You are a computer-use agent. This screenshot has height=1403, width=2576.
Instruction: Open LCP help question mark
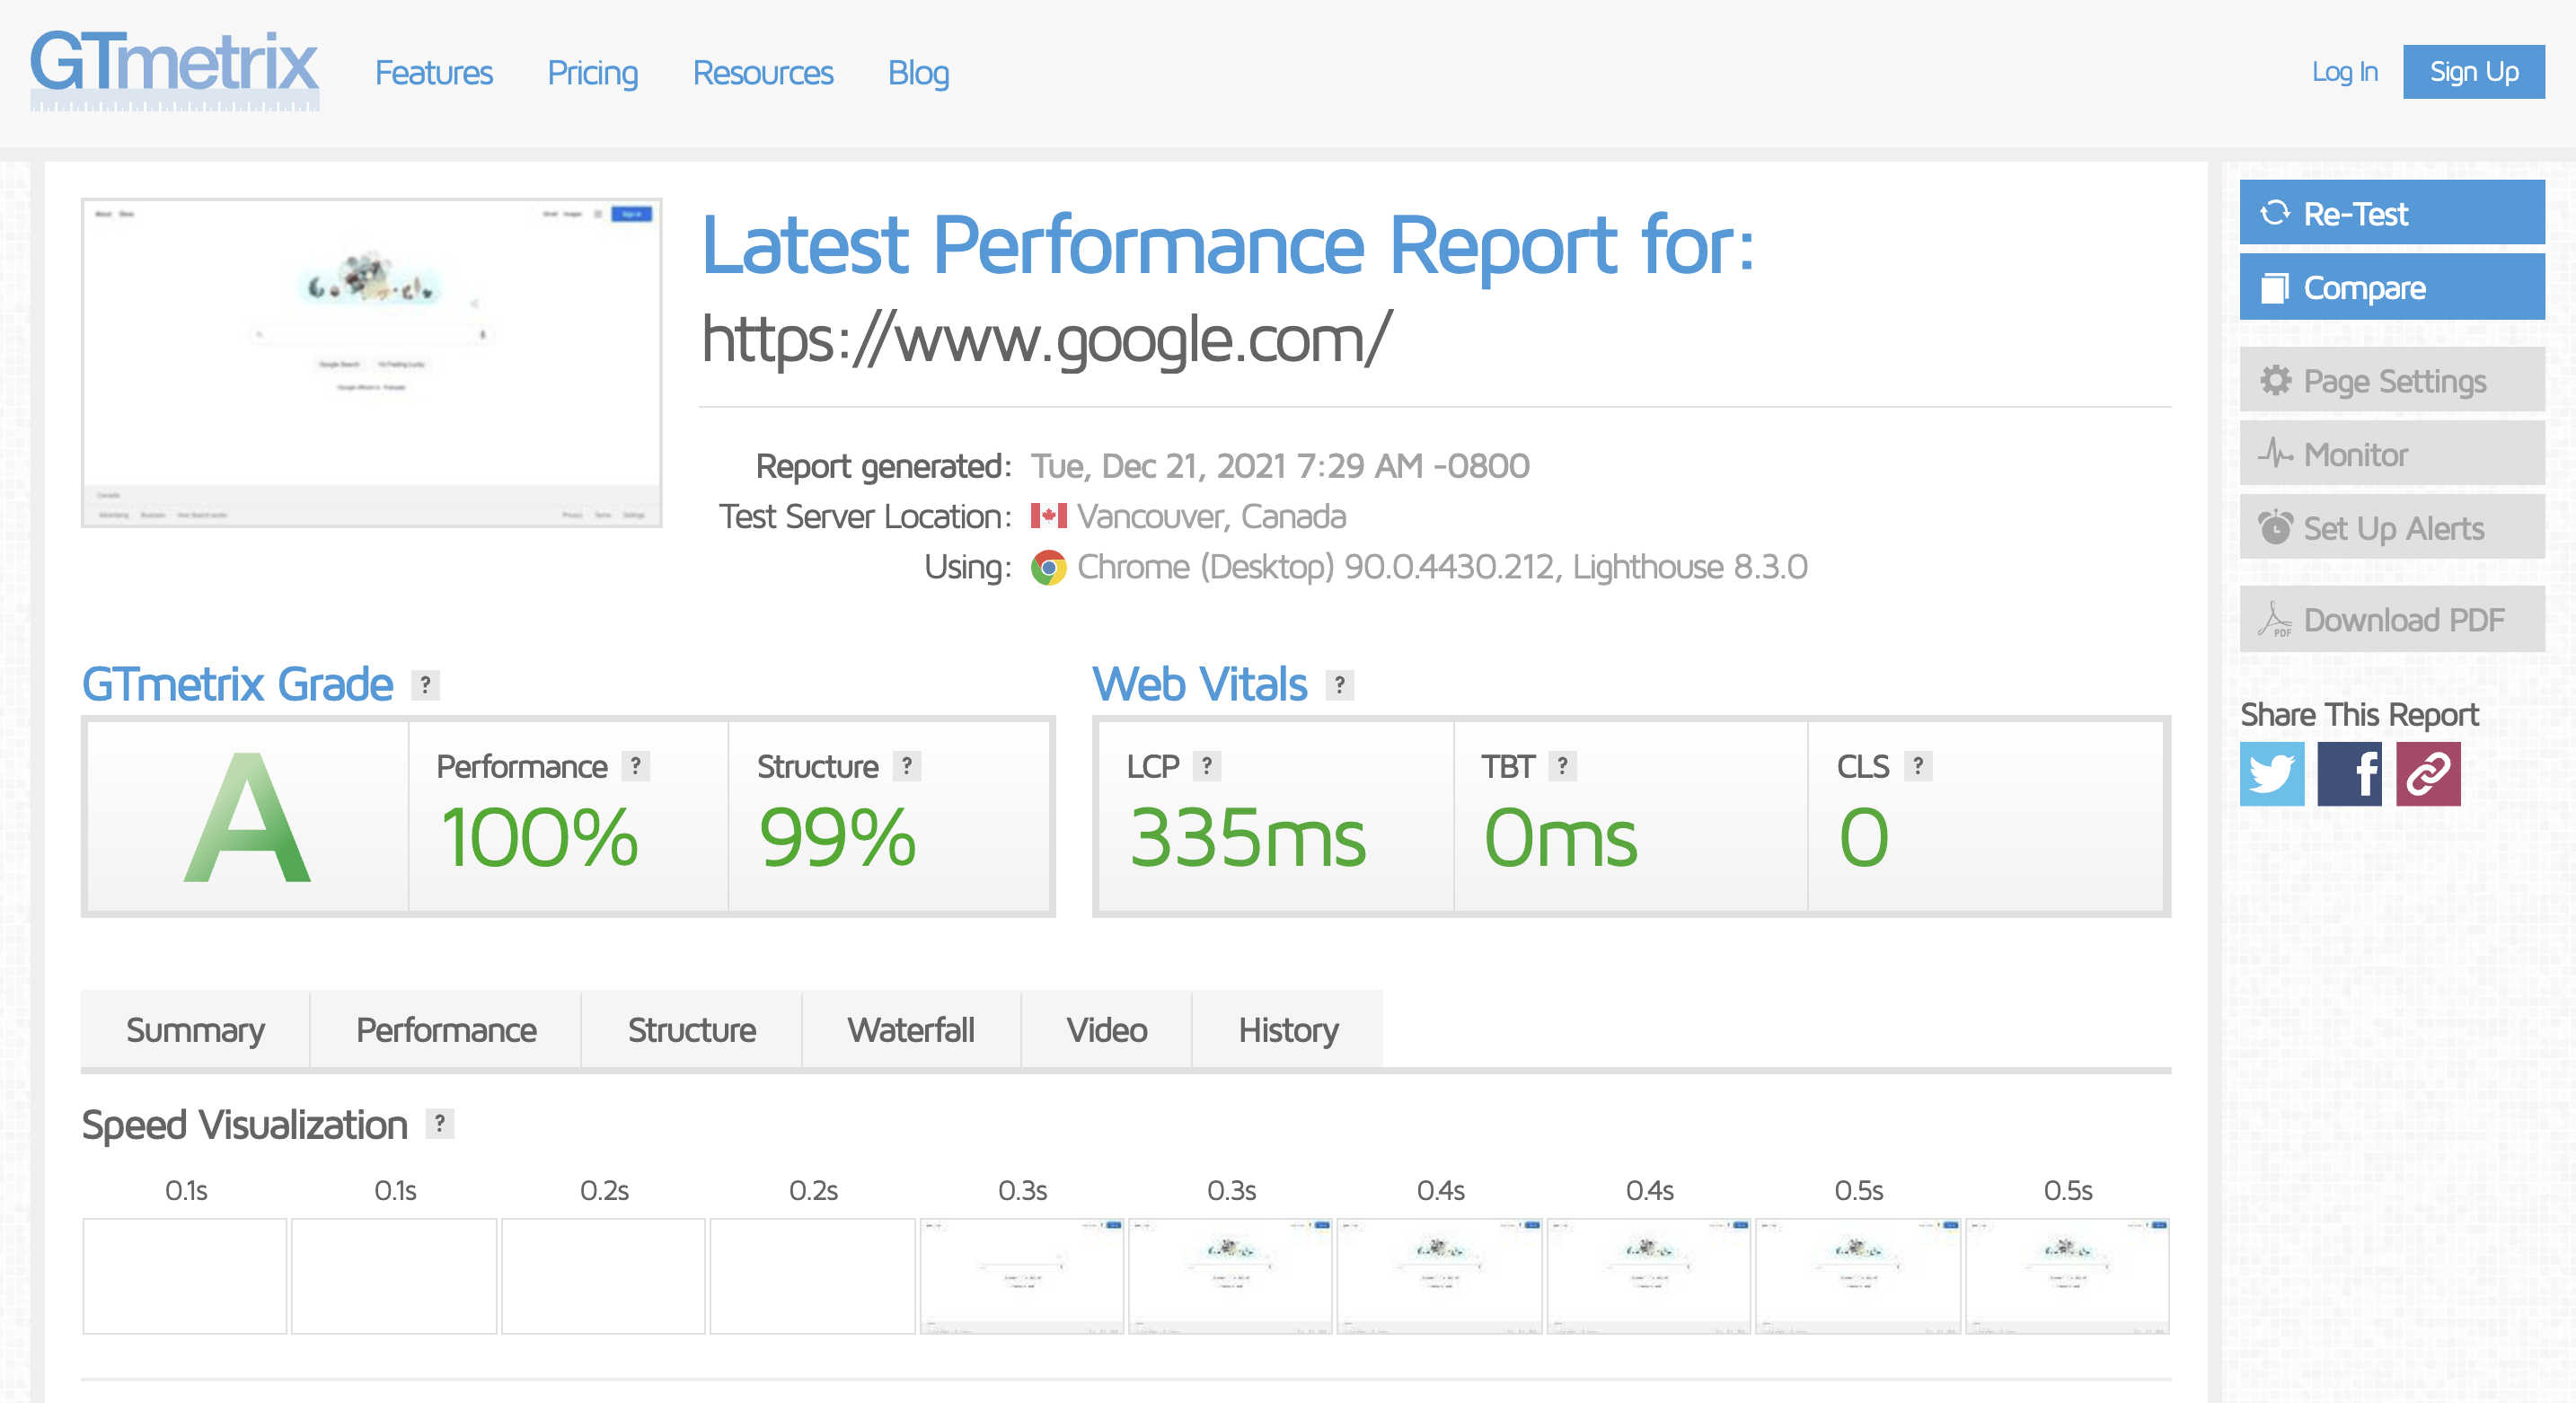1206,766
